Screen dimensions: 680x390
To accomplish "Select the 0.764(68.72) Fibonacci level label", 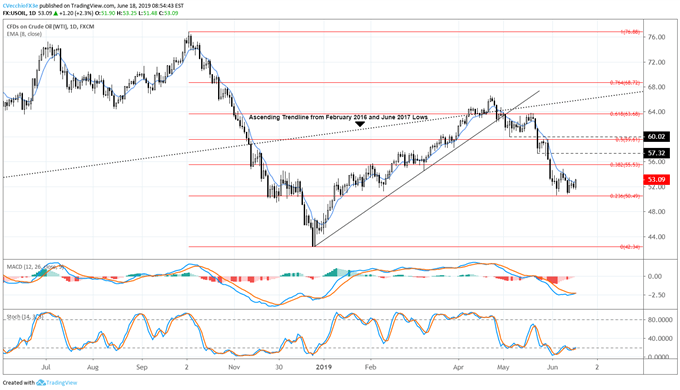I will pos(625,82).
